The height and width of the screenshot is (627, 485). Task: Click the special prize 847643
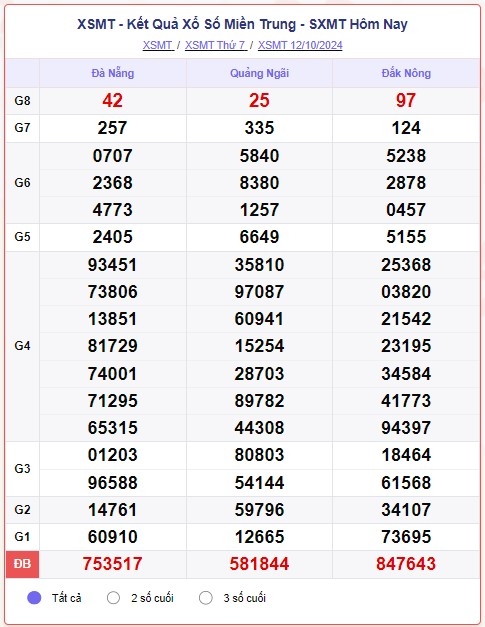pos(406,564)
